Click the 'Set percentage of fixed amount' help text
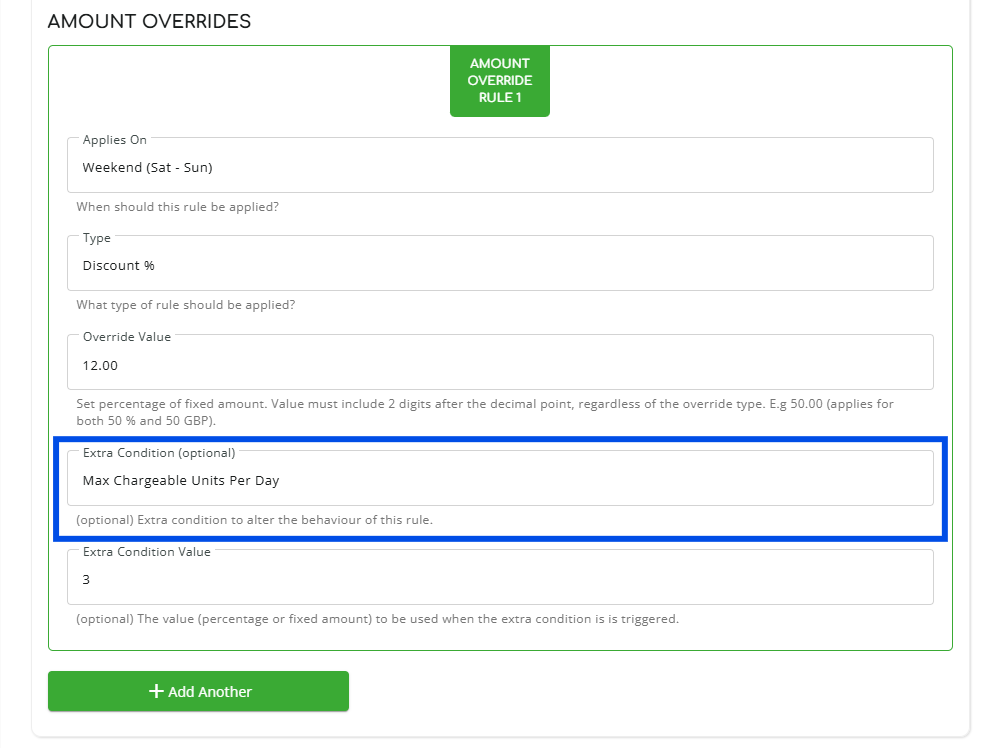The image size is (1008, 748). 485,412
